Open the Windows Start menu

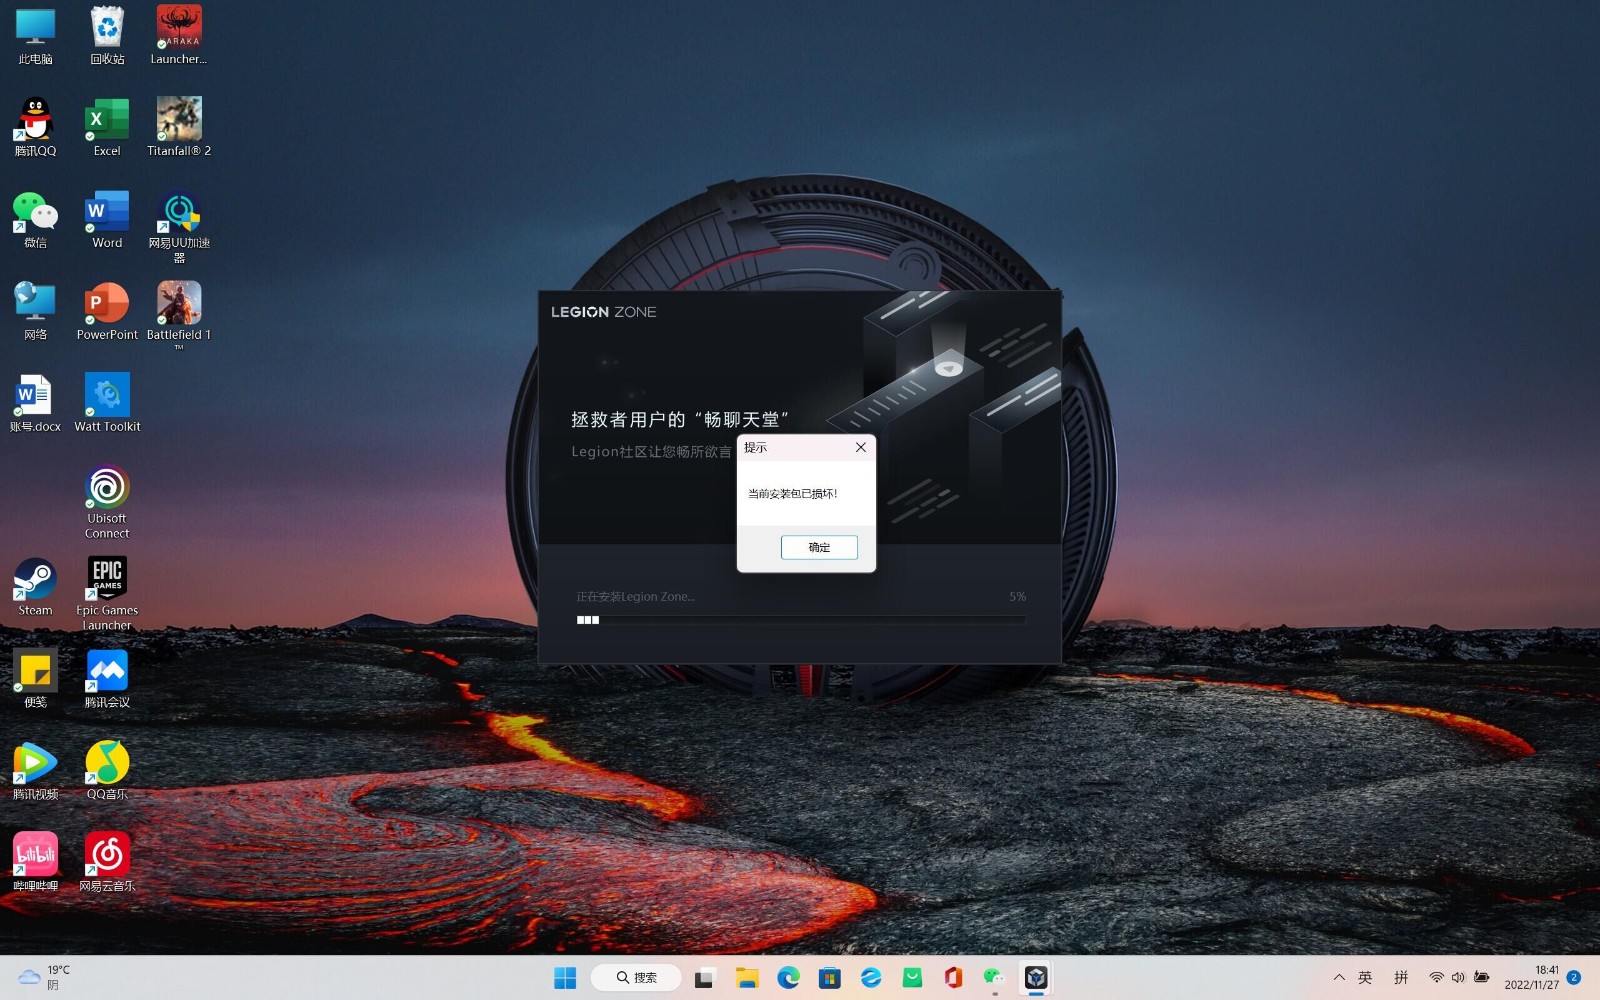click(565, 977)
